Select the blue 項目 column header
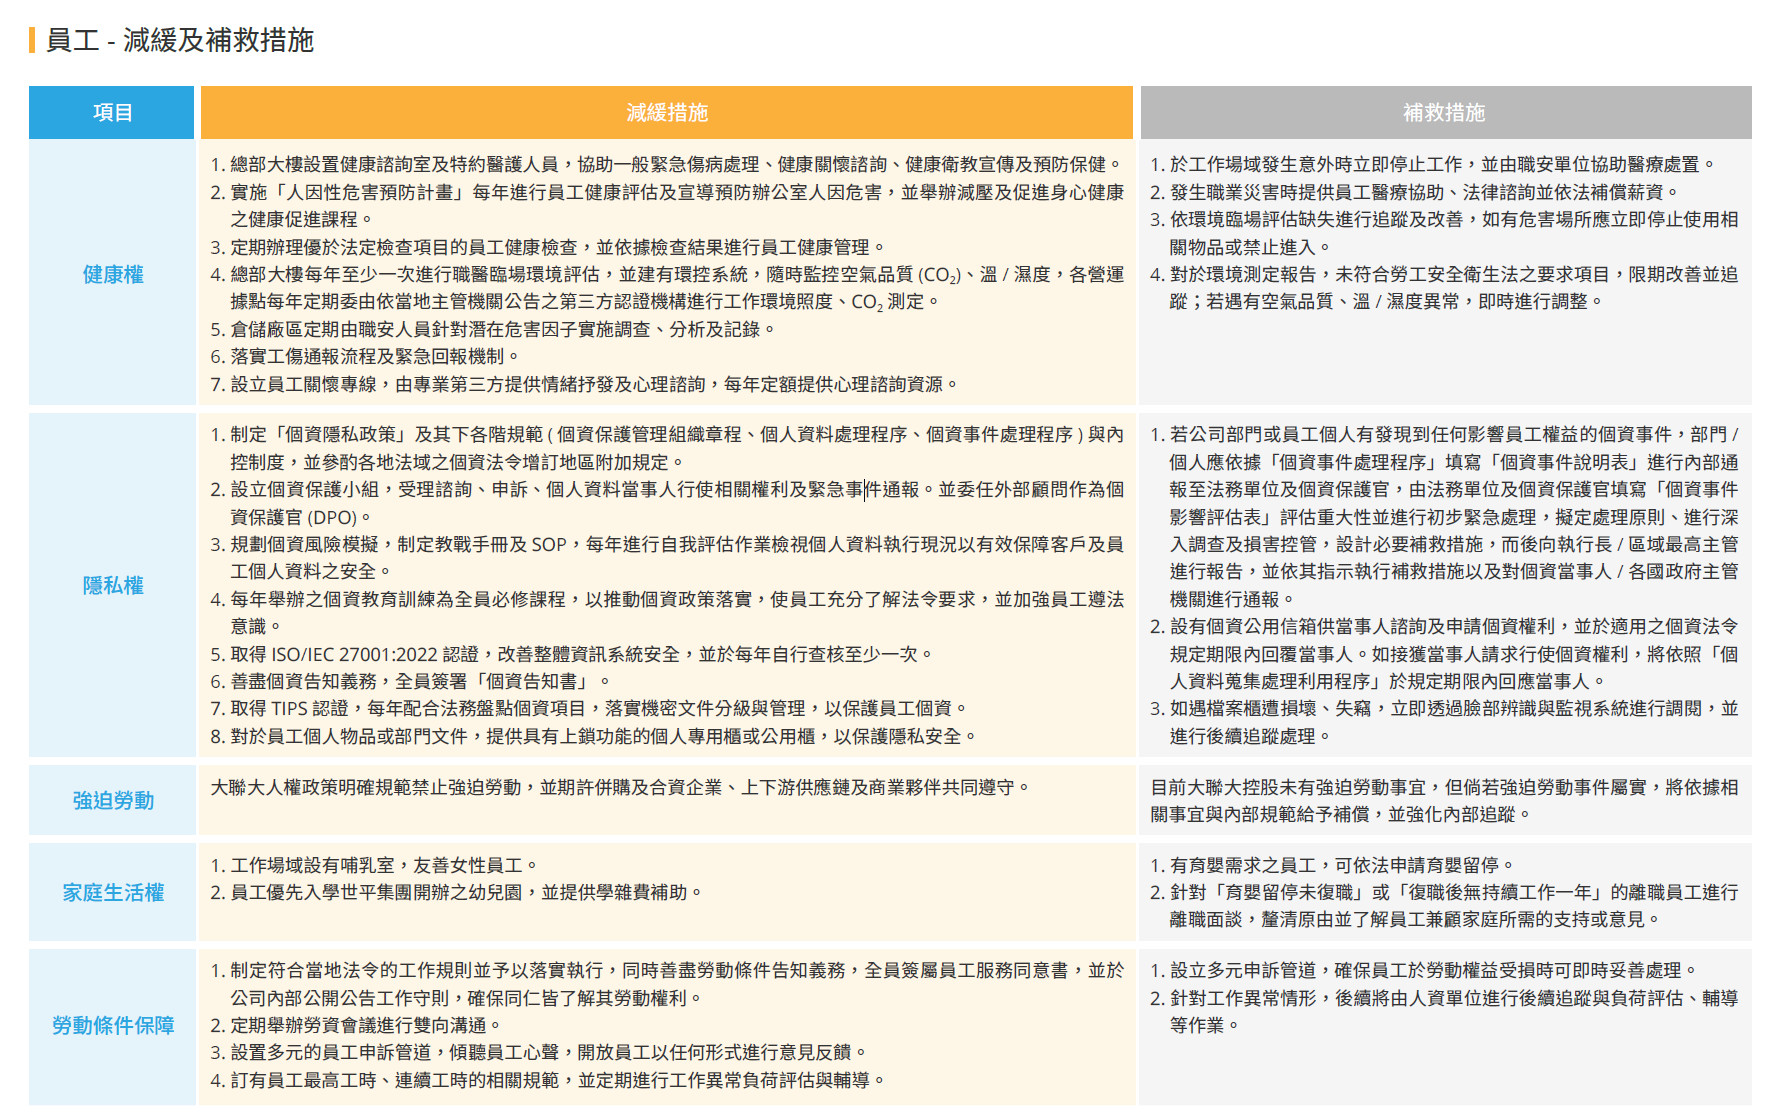This screenshot has width=1774, height=1116. click(112, 112)
